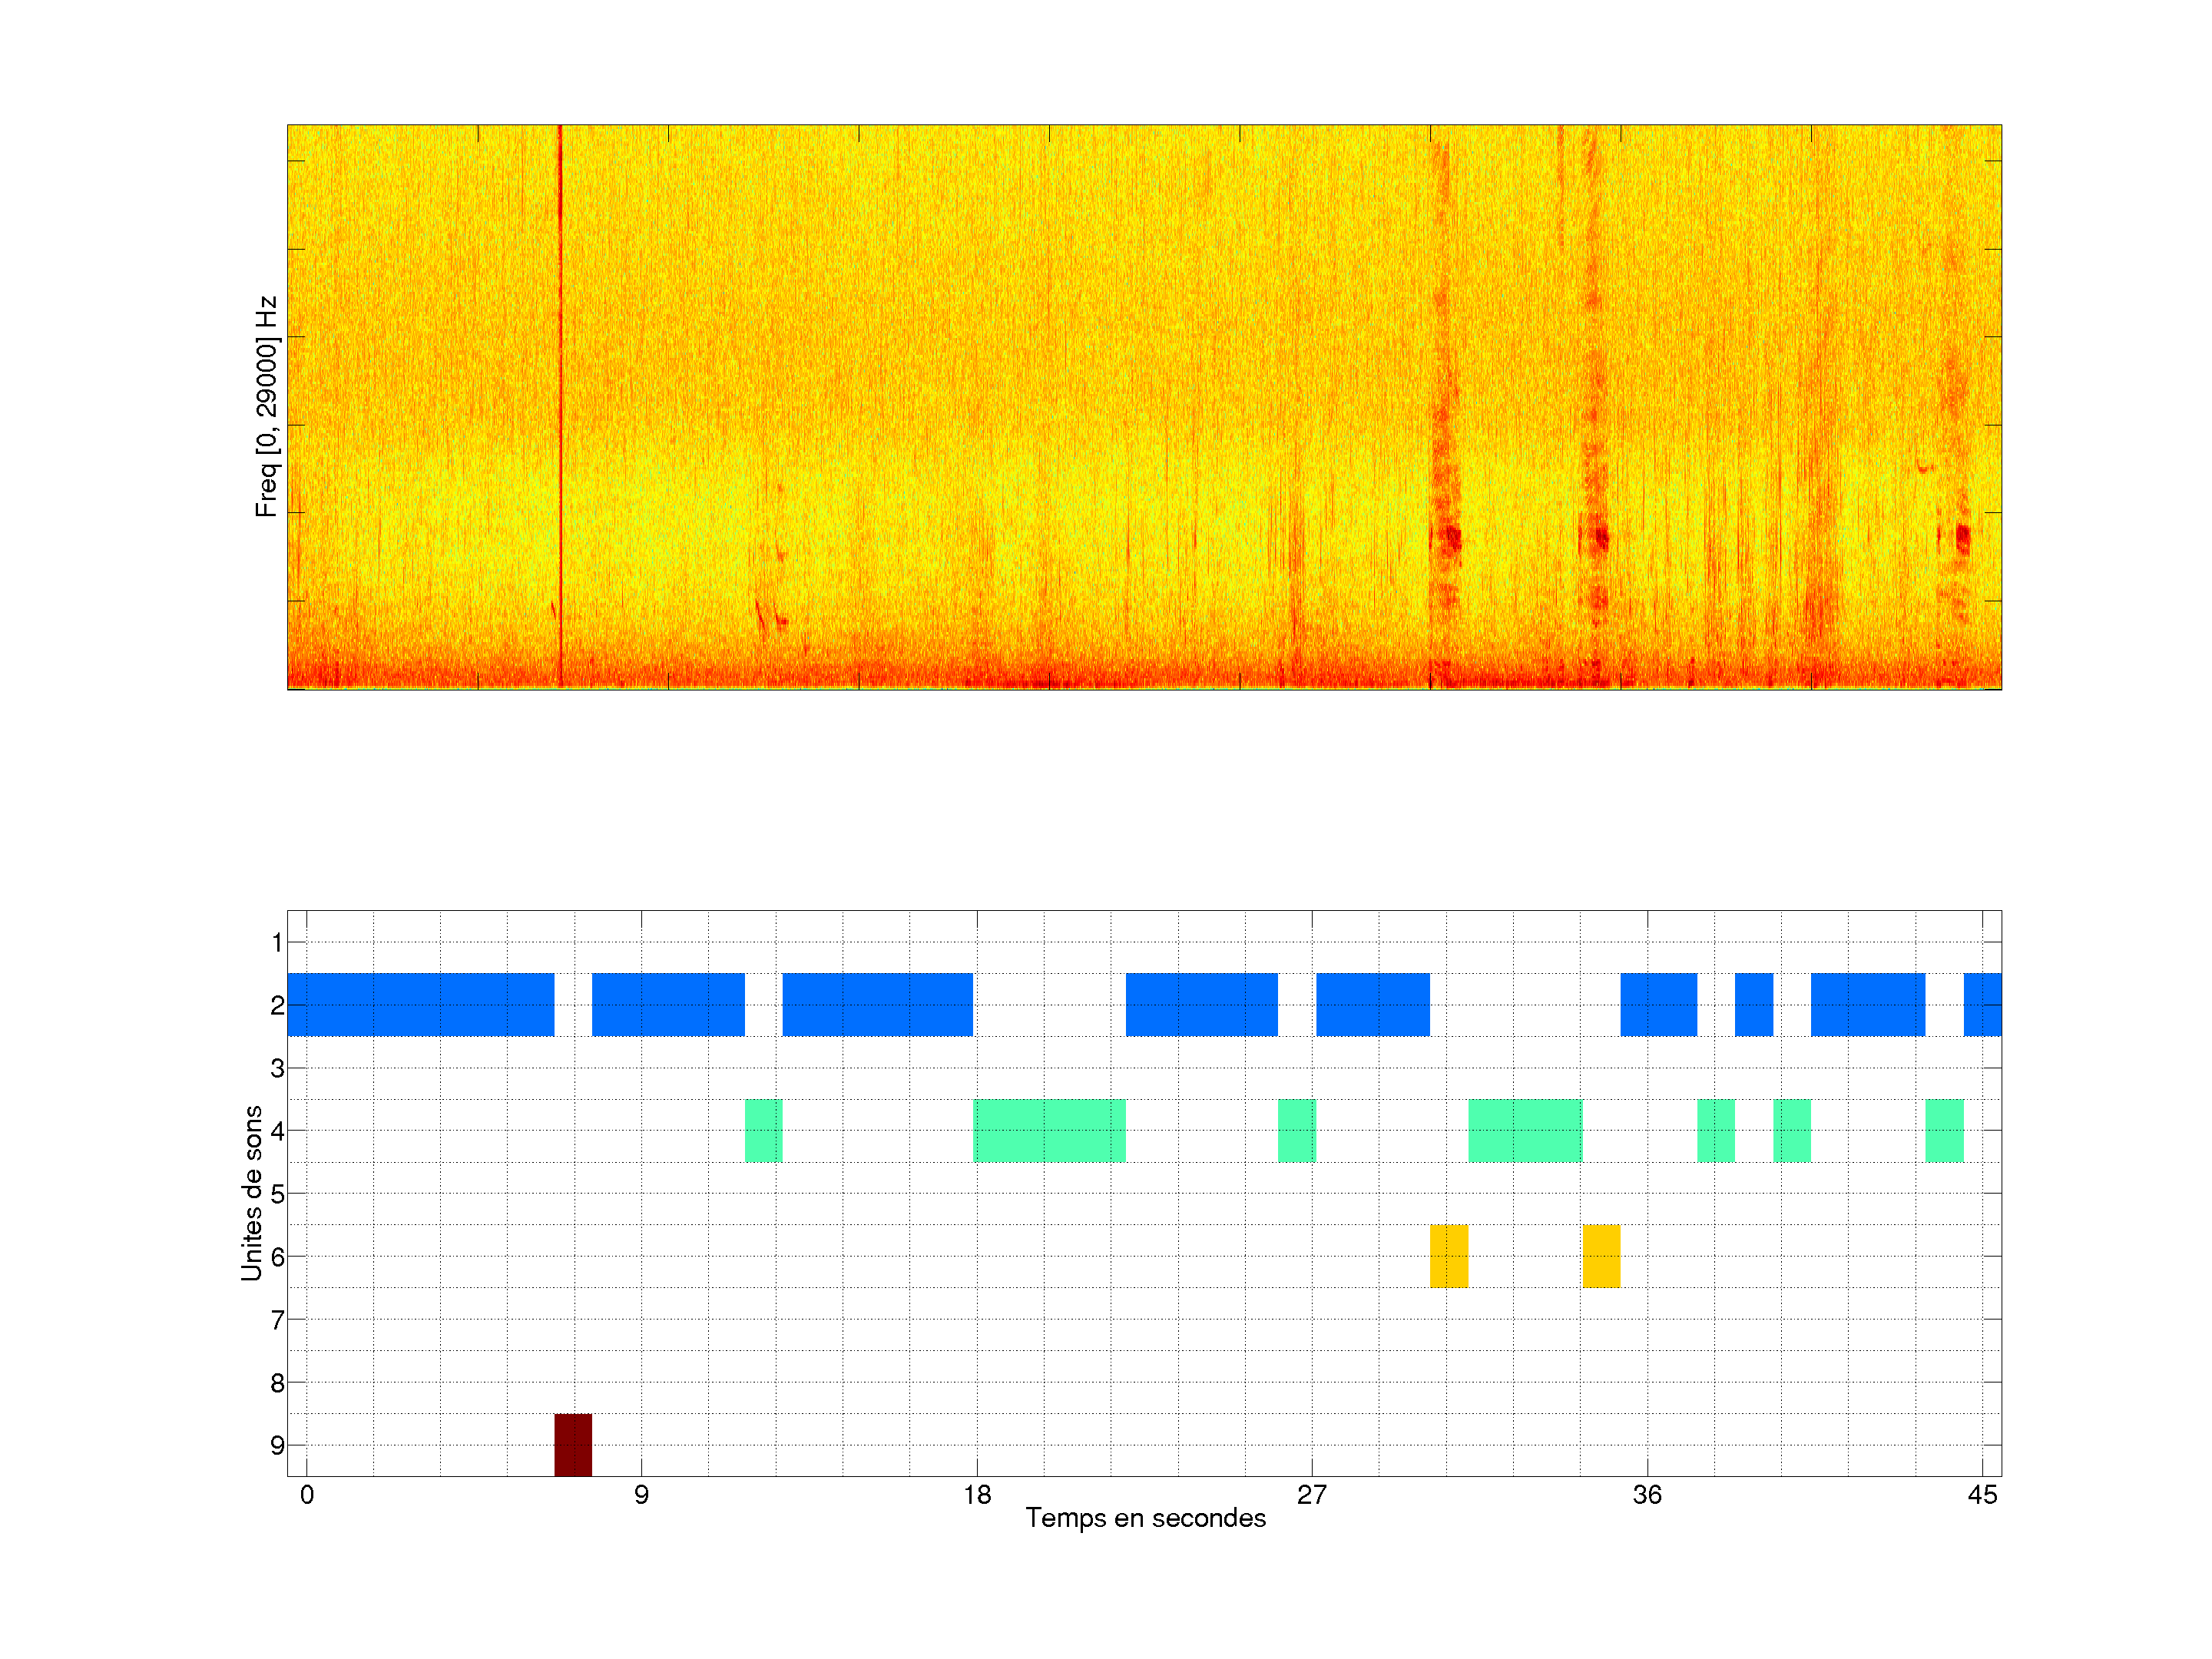
Task: Click the x-axis tick label 45
Action: [x=1982, y=1495]
